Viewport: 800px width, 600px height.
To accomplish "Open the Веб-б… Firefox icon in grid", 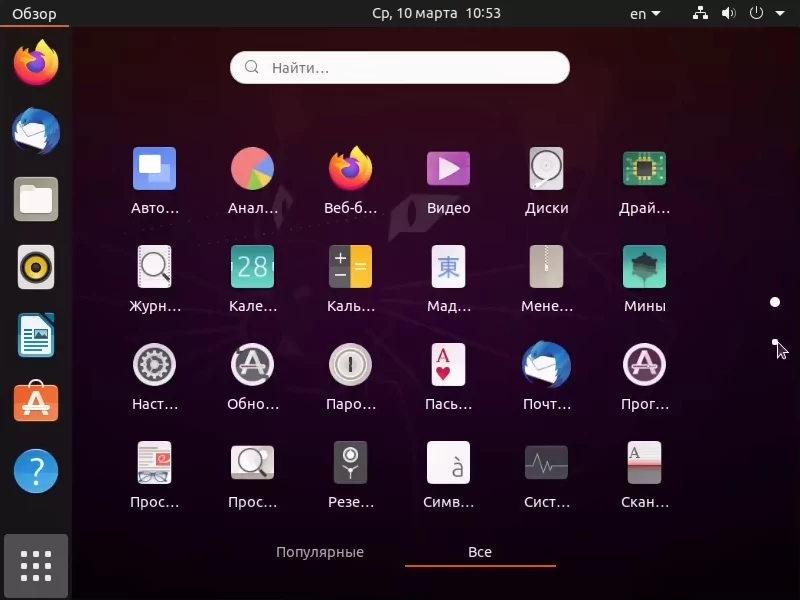I will [351, 169].
